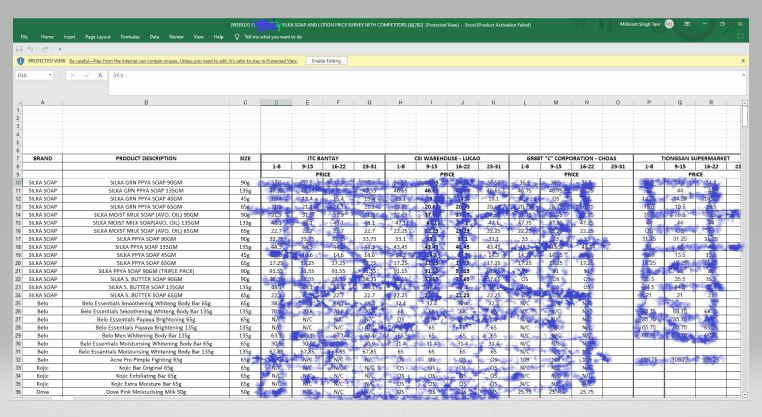The height and width of the screenshot is (417, 762).
Task: Select column O header
Action: (x=618, y=103)
